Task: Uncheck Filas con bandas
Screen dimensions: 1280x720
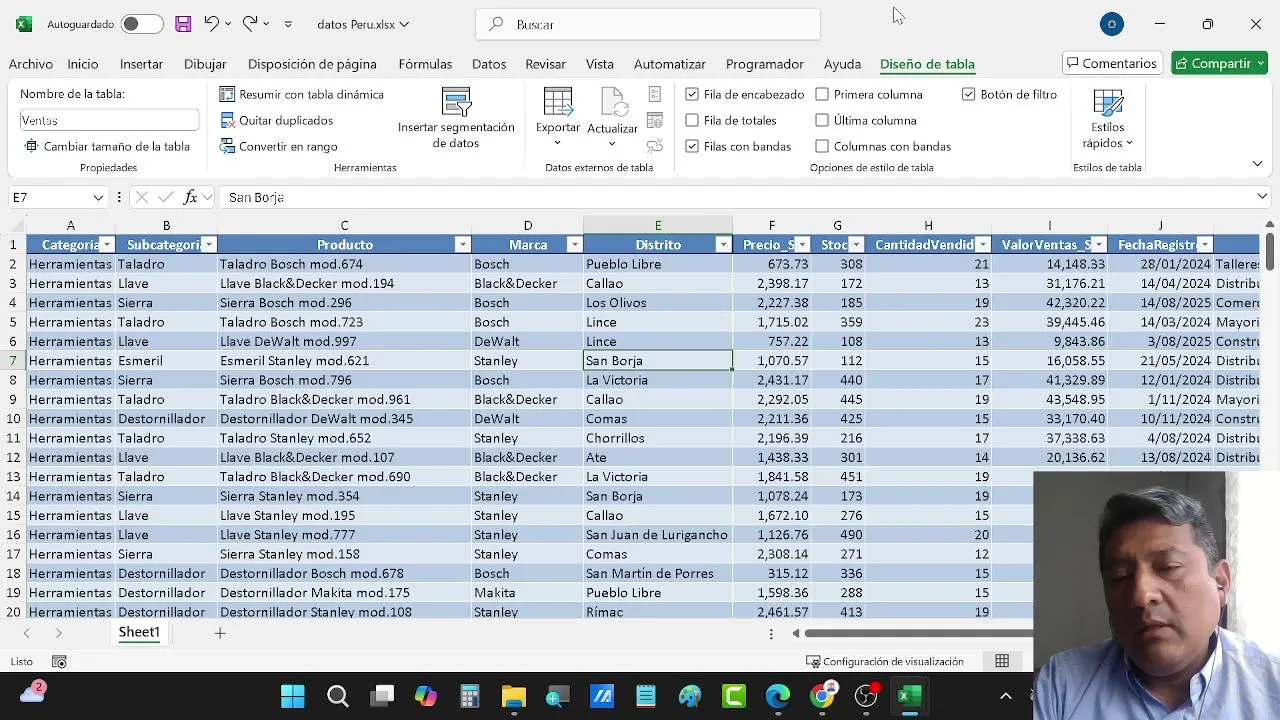Action: pyautogui.click(x=692, y=146)
